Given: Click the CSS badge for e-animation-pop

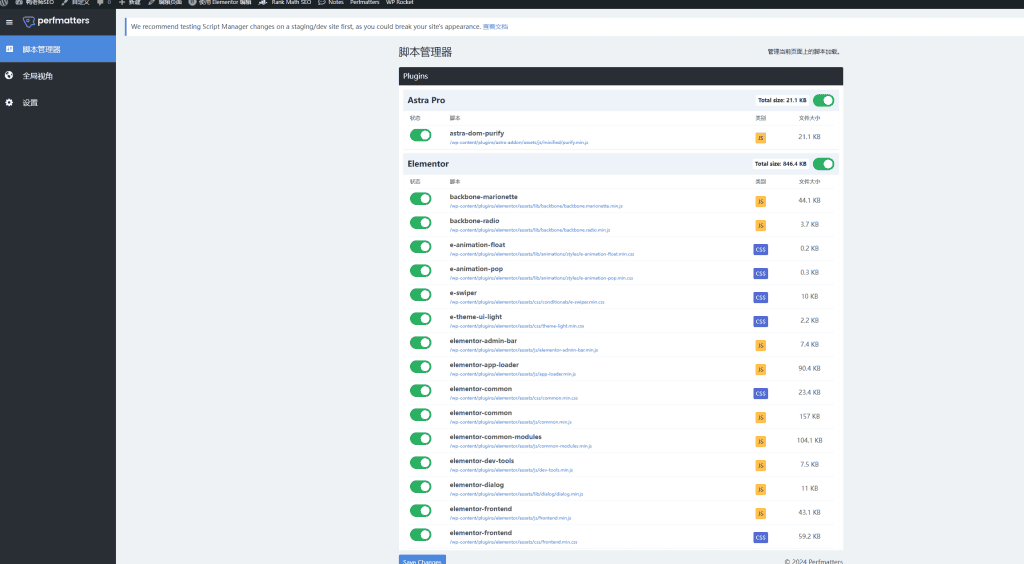Looking at the screenshot, I should click(x=760, y=274).
